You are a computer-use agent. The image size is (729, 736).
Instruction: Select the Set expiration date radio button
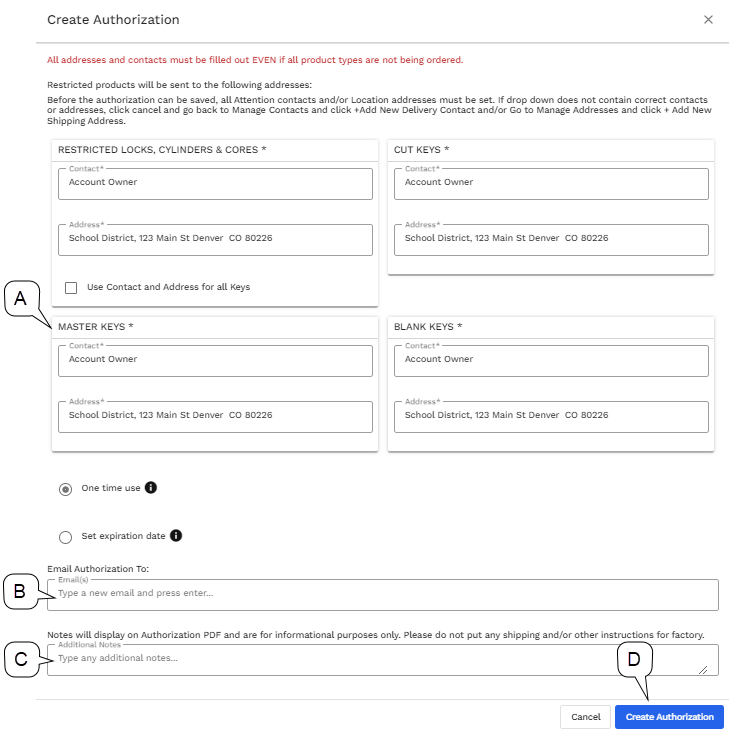66,537
